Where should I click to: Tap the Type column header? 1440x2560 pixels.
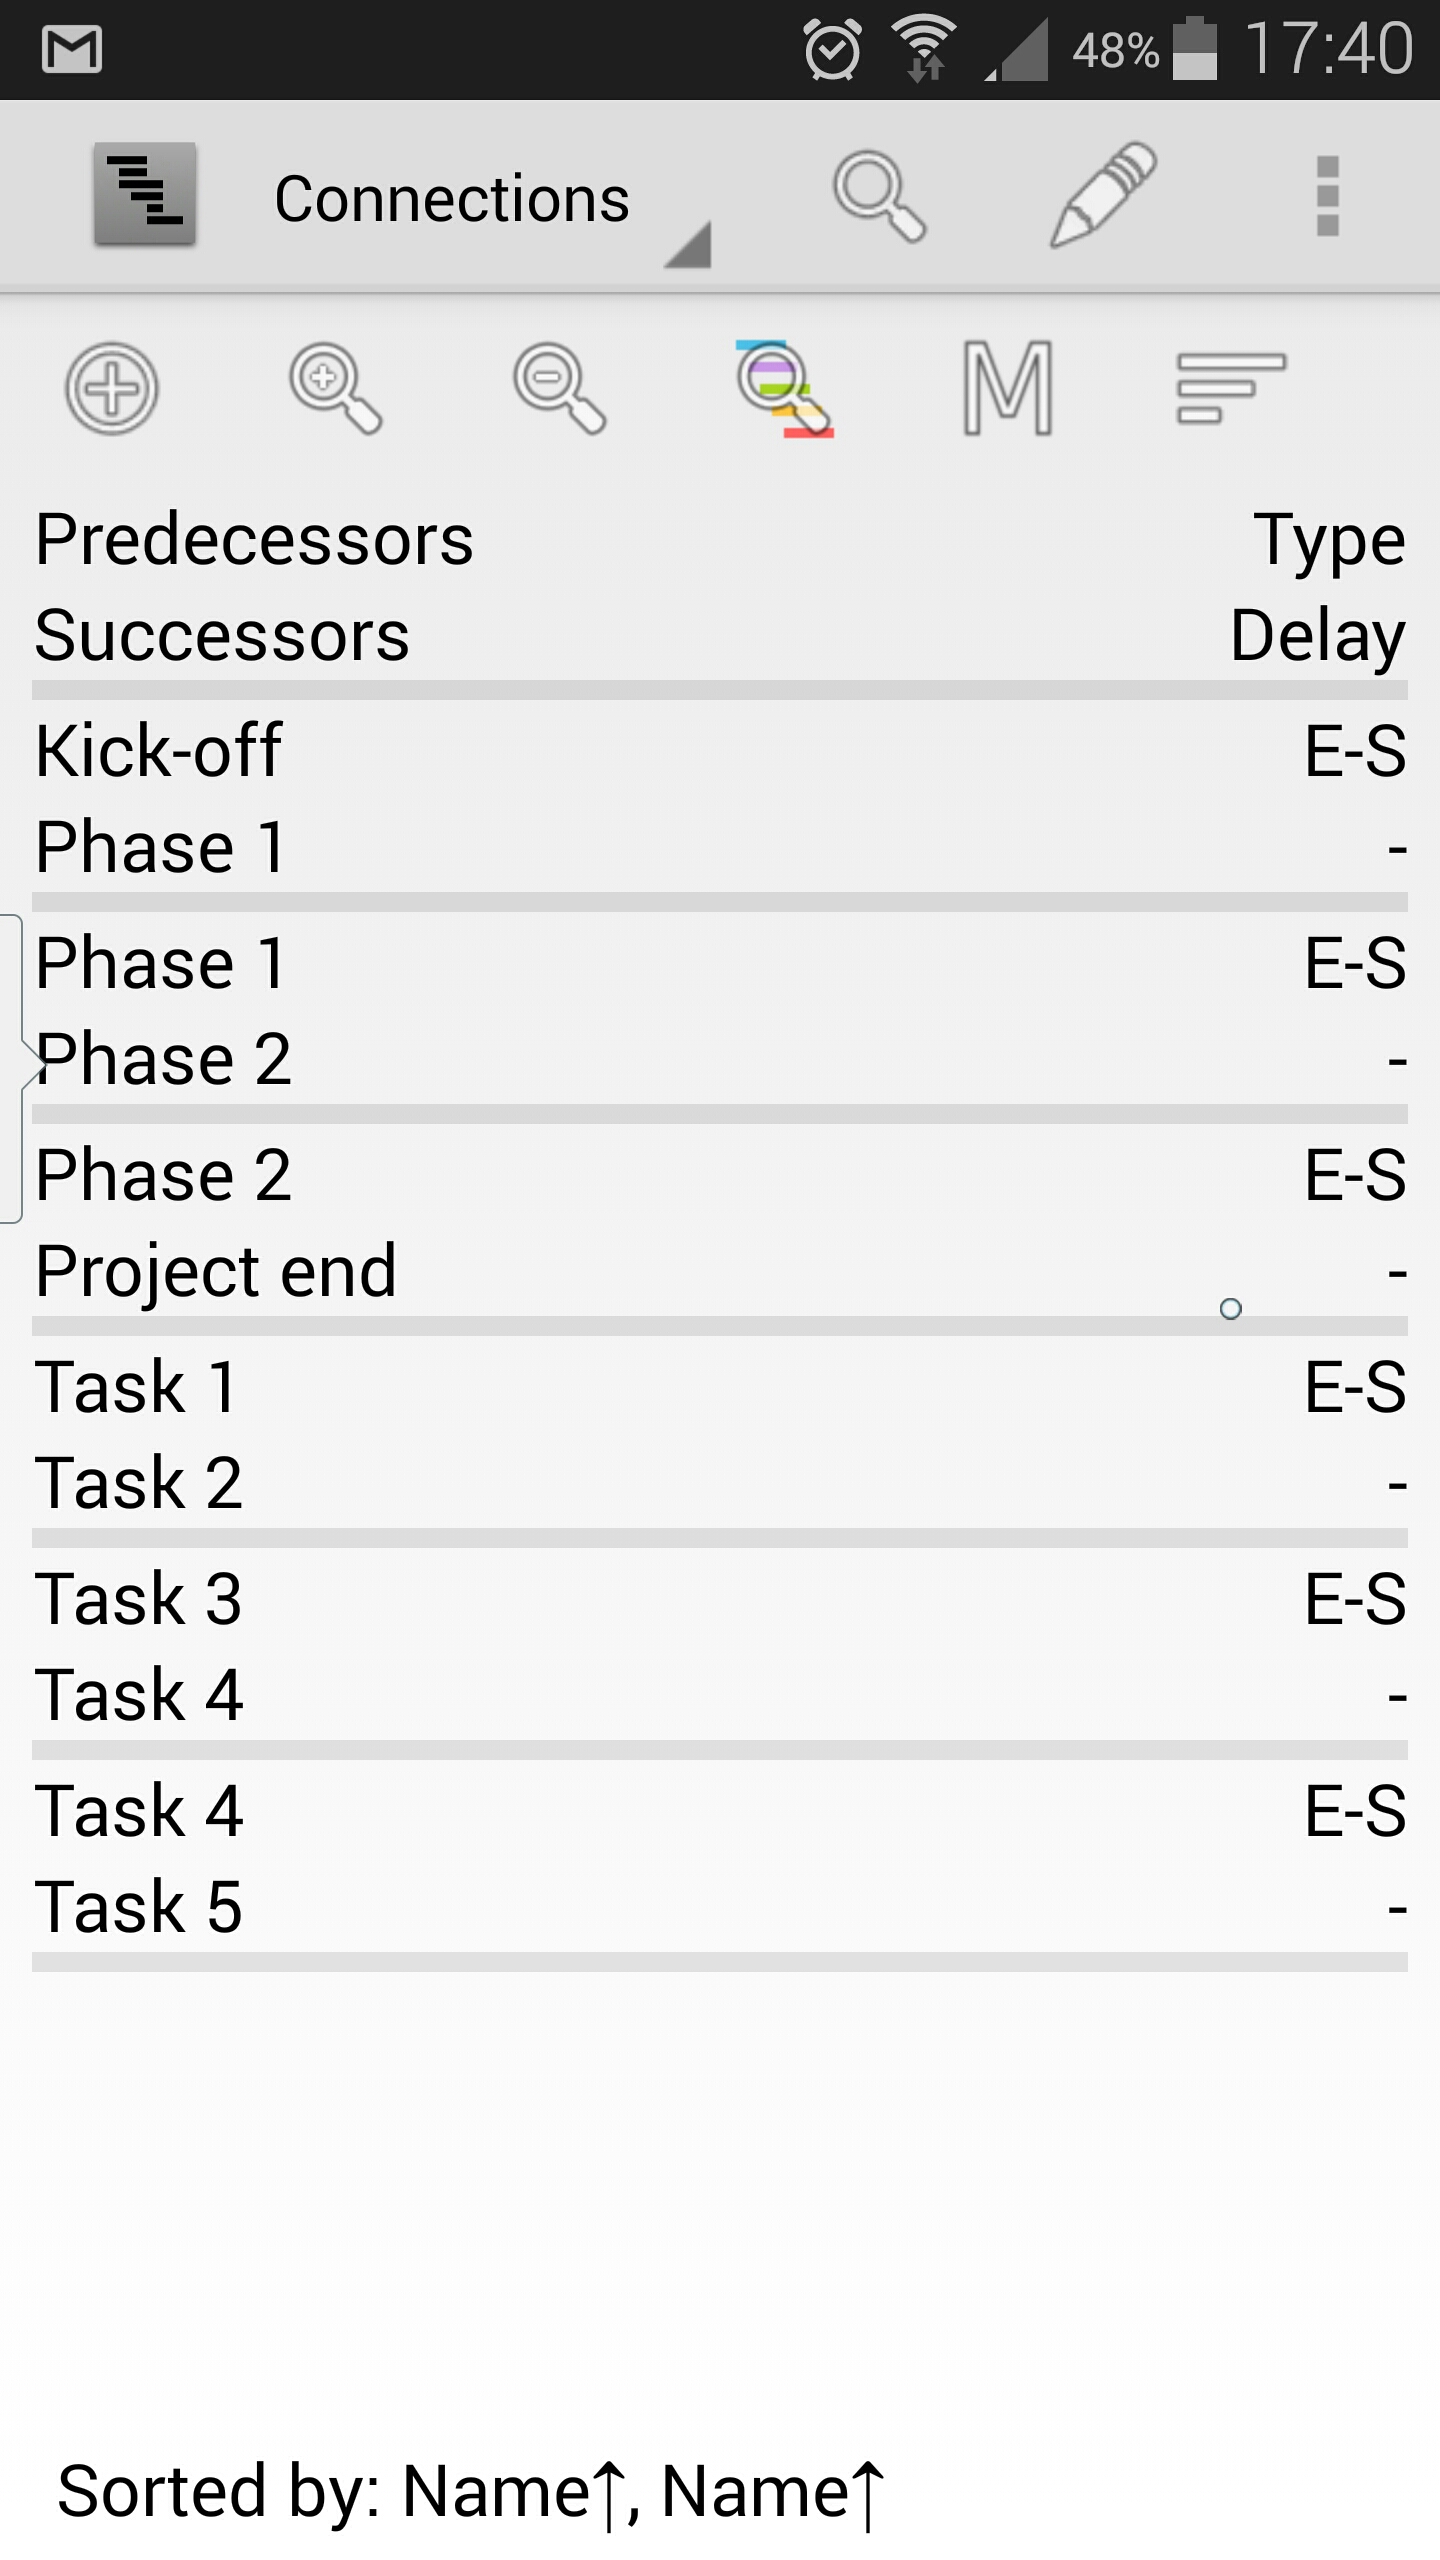point(1329,540)
